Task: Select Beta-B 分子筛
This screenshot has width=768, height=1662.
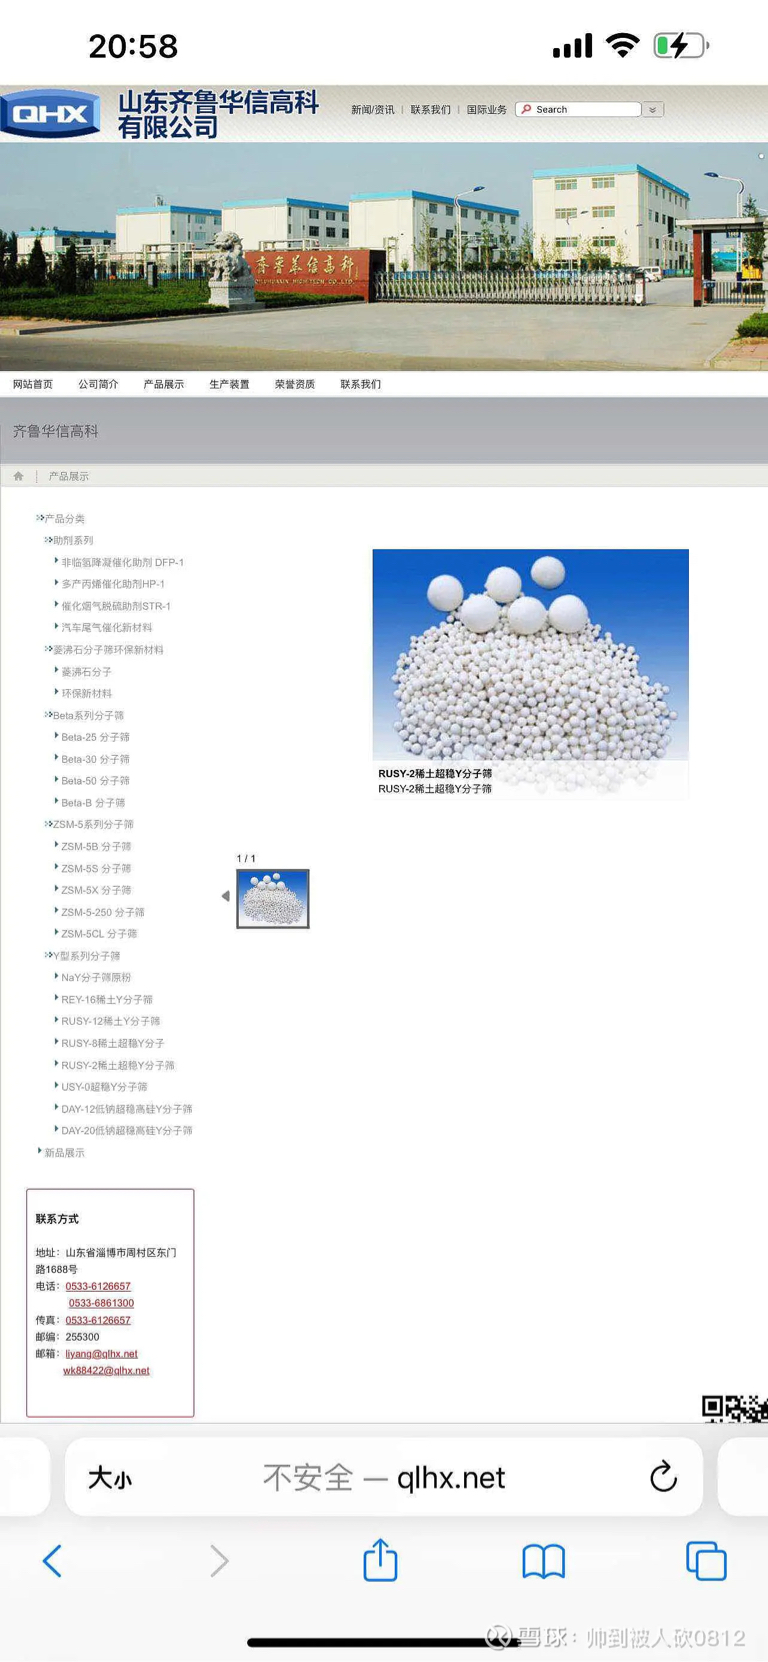Action: click(93, 803)
